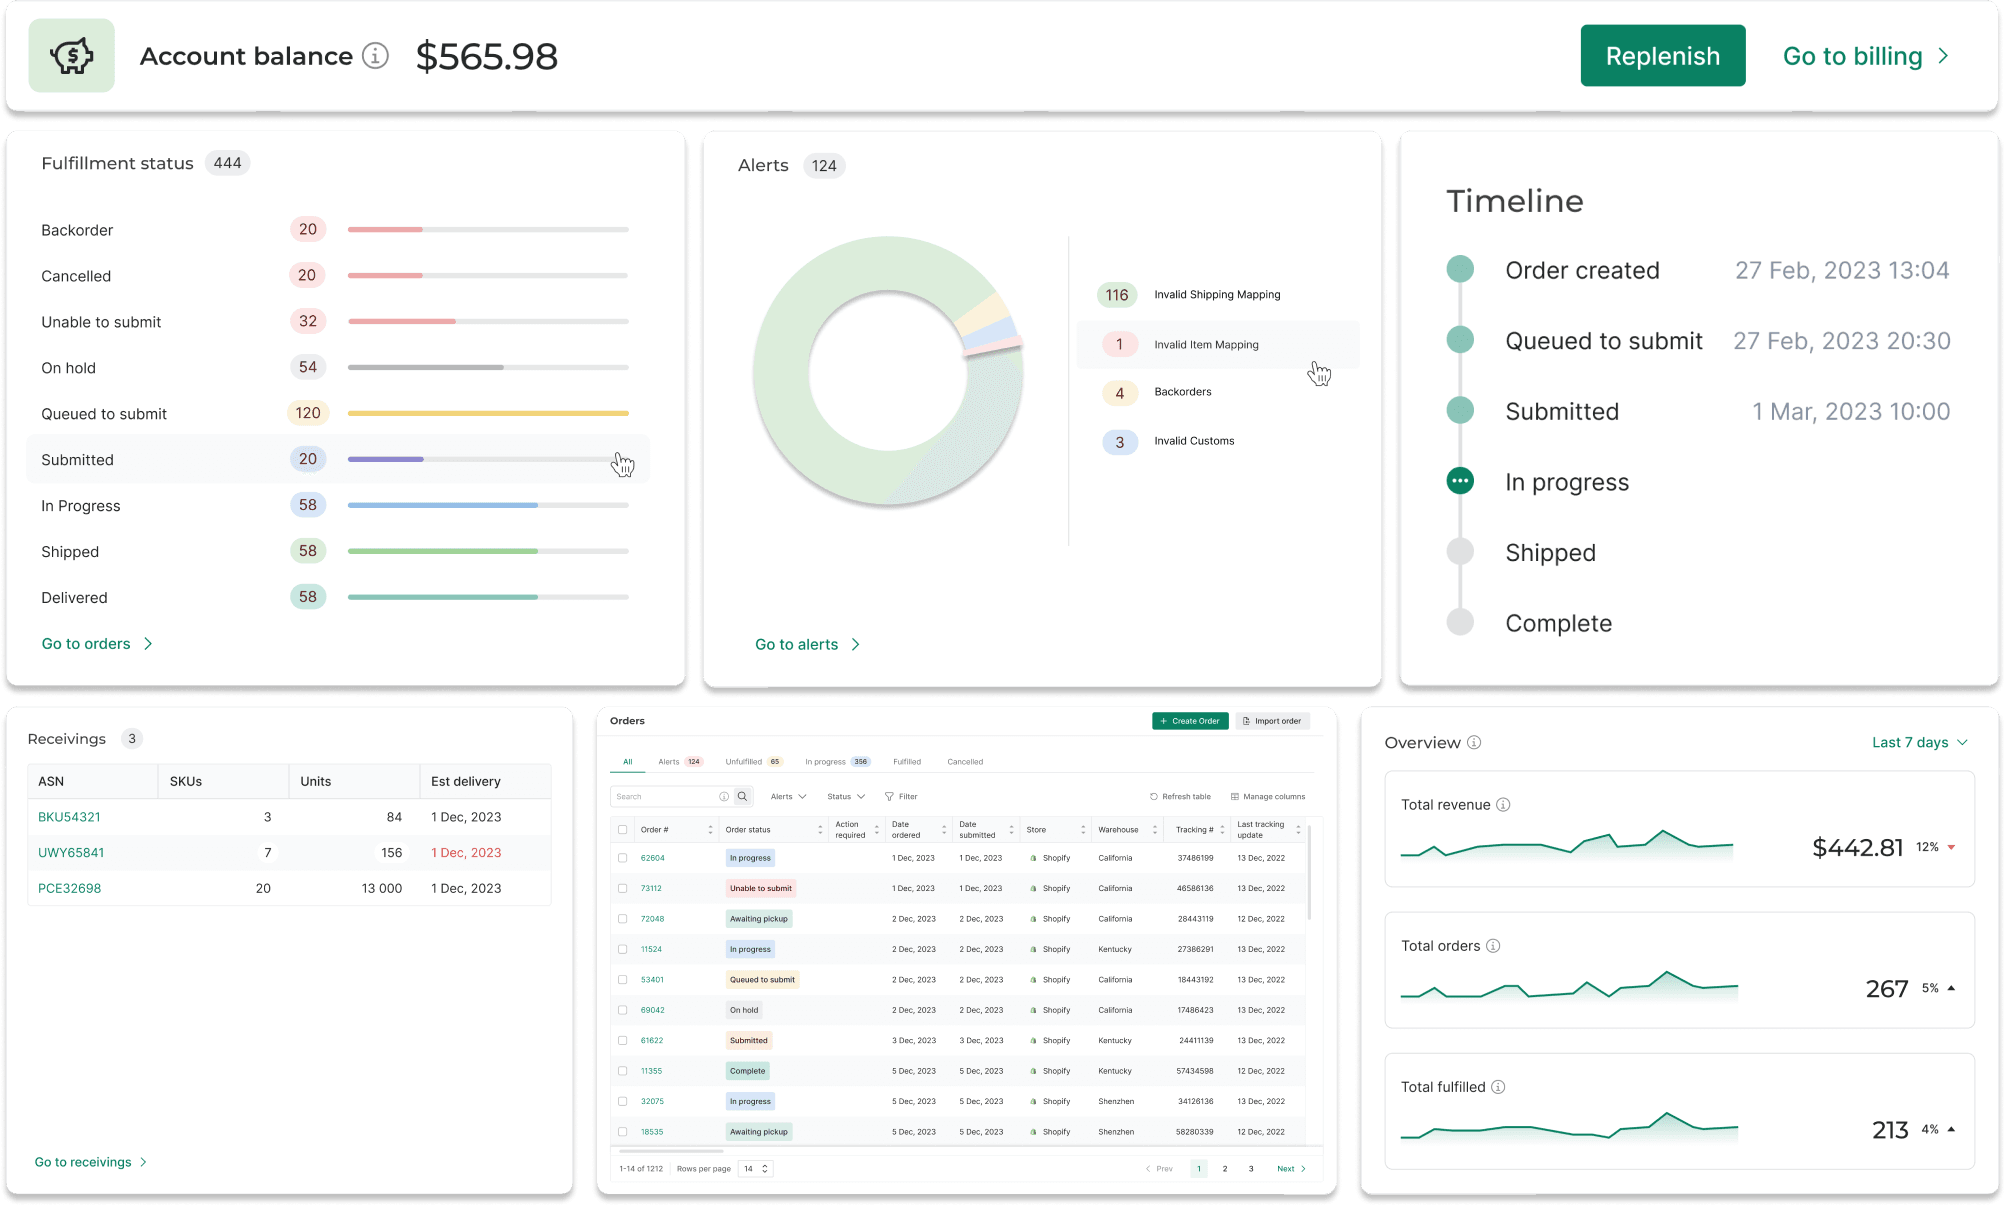Switch to the Cancelled orders tab
Screen dimensions: 2006x1206
[x=965, y=762]
